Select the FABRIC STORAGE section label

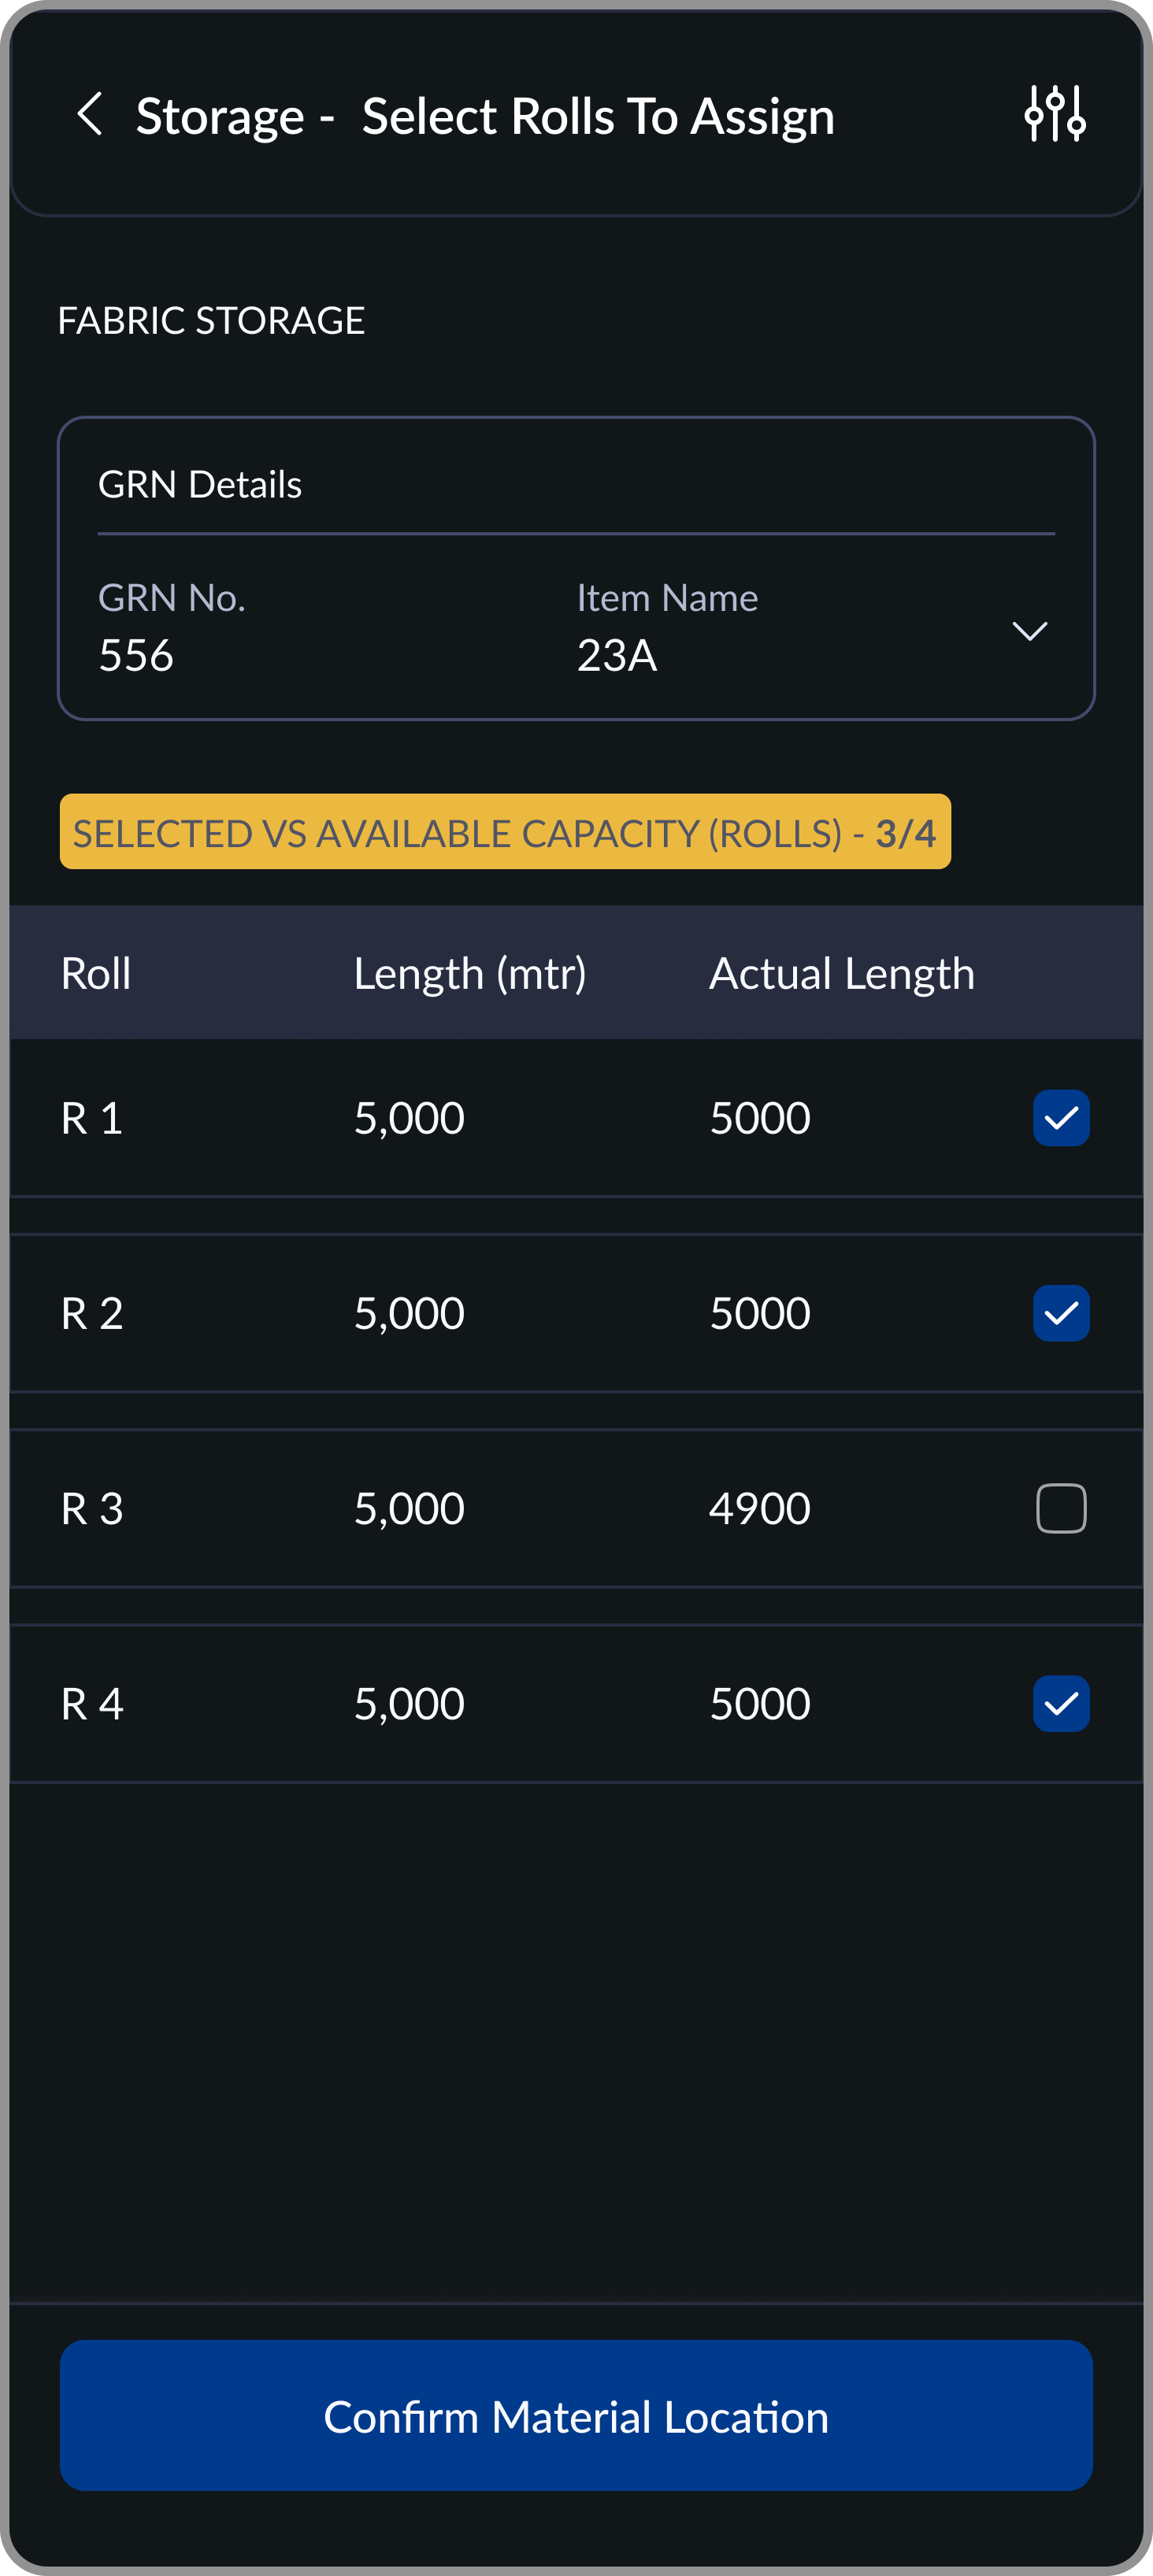pyautogui.click(x=211, y=320)
